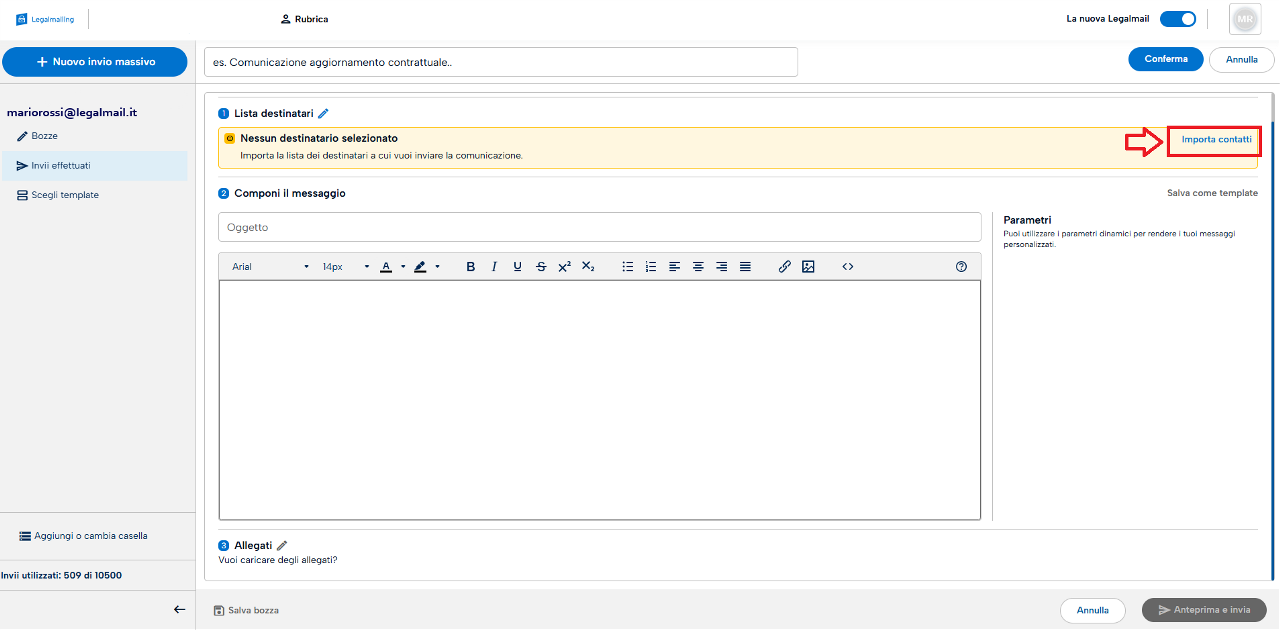1280x630 pixels.
Task: Toggle bold formatting in editor toolbar
Action: tap(470, 267)
